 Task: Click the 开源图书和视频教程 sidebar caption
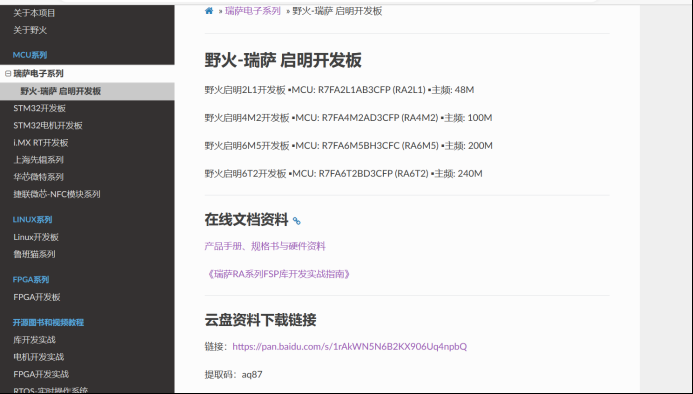pos(48,323)
